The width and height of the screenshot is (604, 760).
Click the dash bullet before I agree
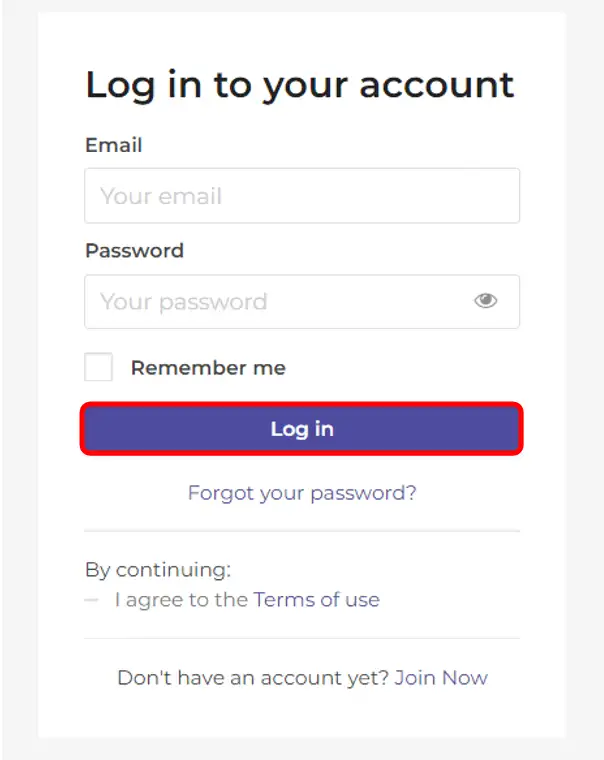coord(92,600)
